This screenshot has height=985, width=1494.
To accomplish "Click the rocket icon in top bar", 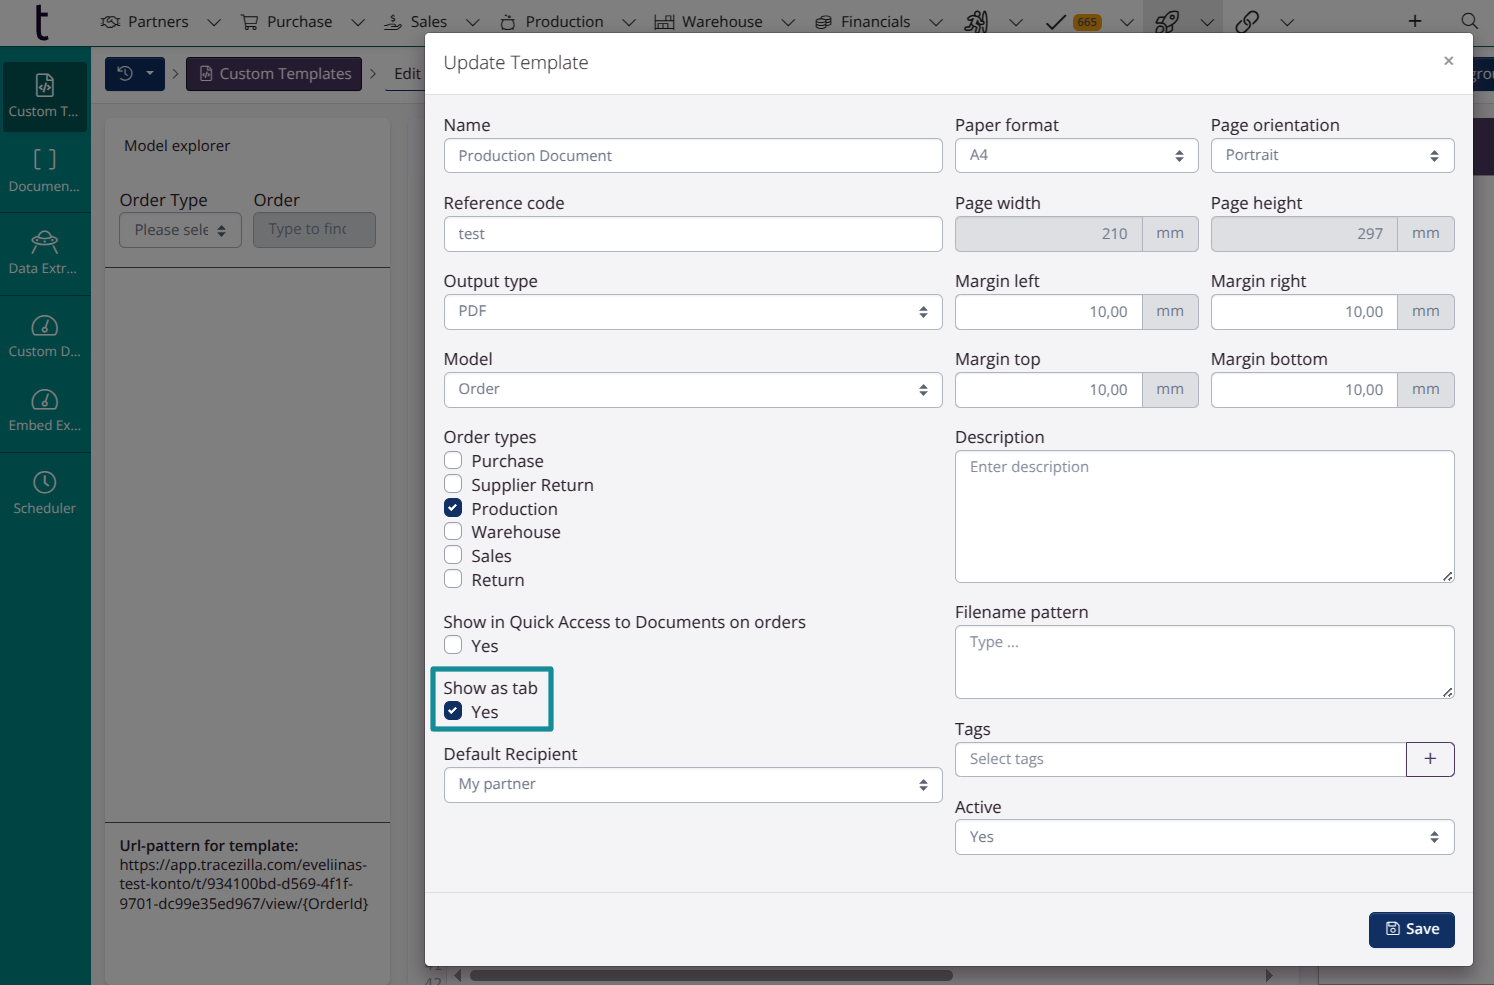I will point(1166,21).
